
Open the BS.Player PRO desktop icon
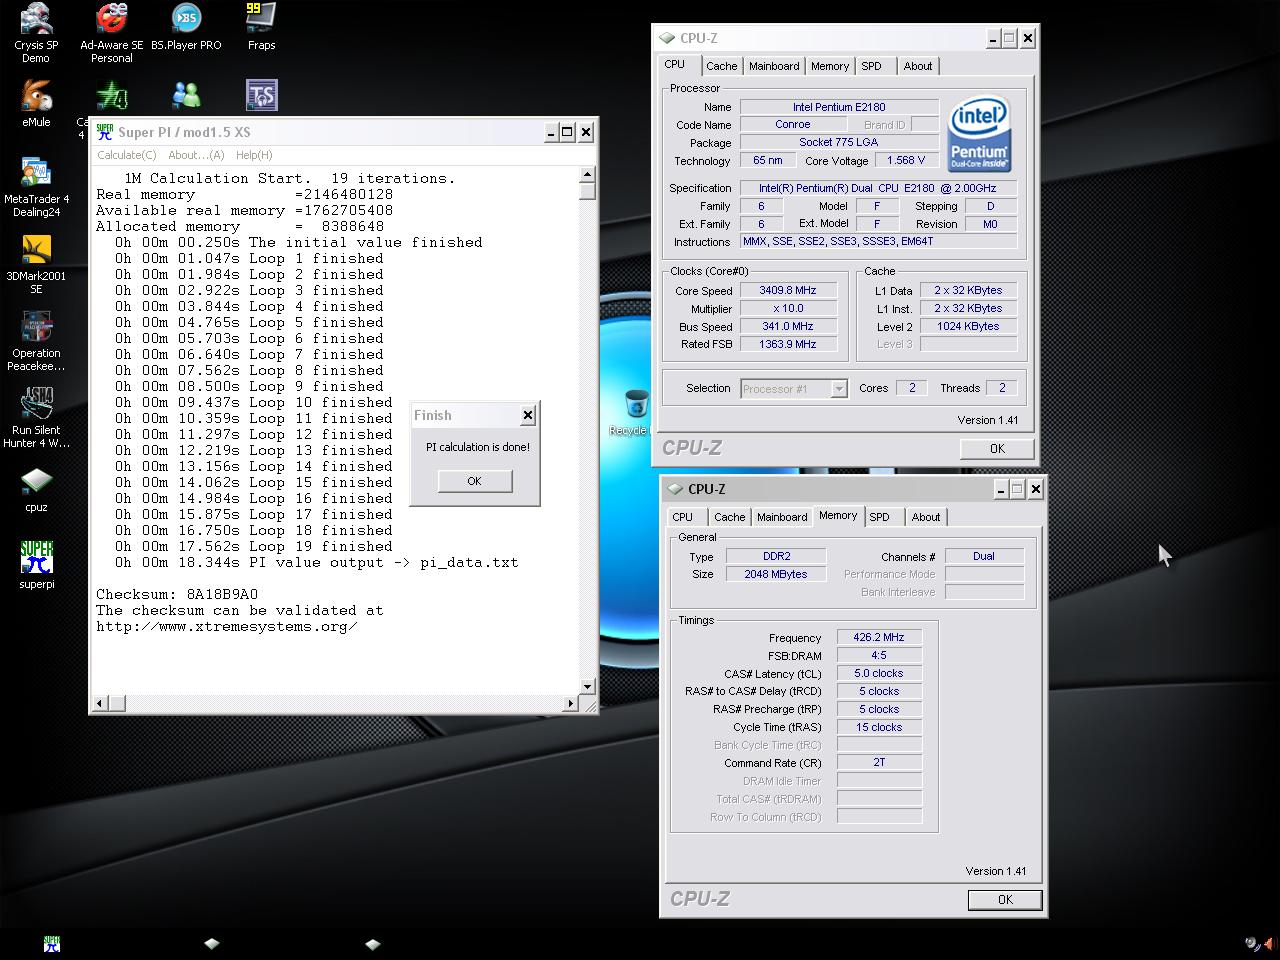click(186, 28)
